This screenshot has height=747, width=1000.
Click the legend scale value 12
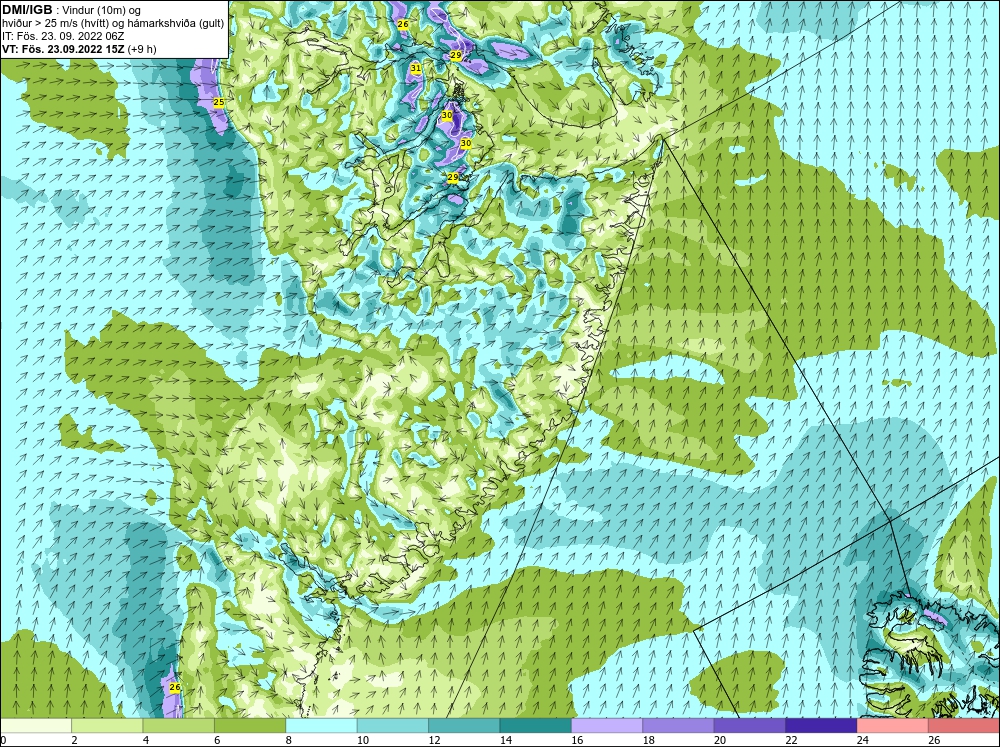(434, 740)
